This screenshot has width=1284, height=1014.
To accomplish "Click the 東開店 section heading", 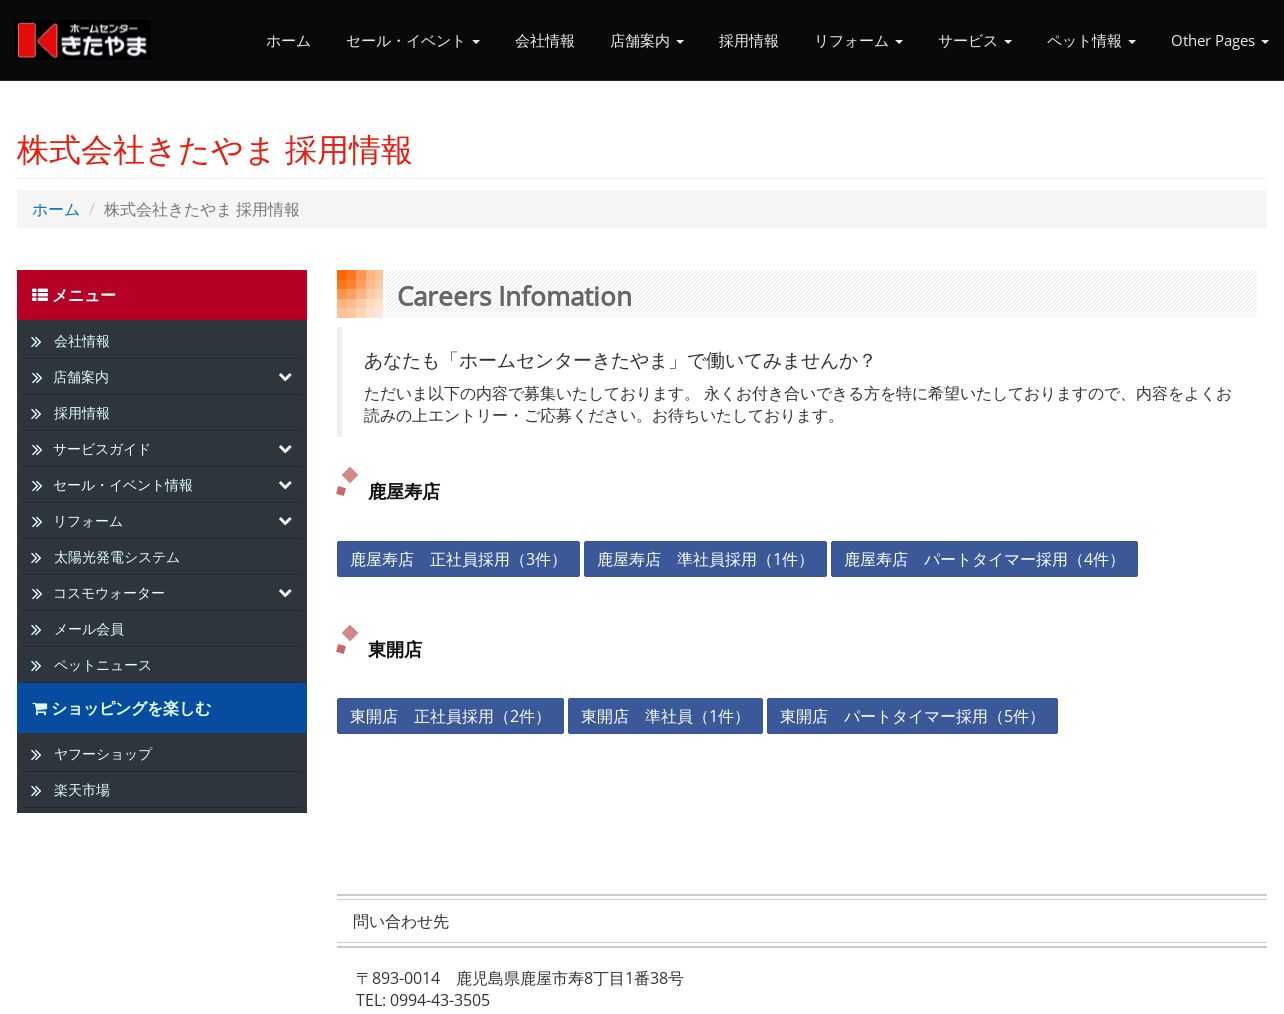I will (395, 650).
